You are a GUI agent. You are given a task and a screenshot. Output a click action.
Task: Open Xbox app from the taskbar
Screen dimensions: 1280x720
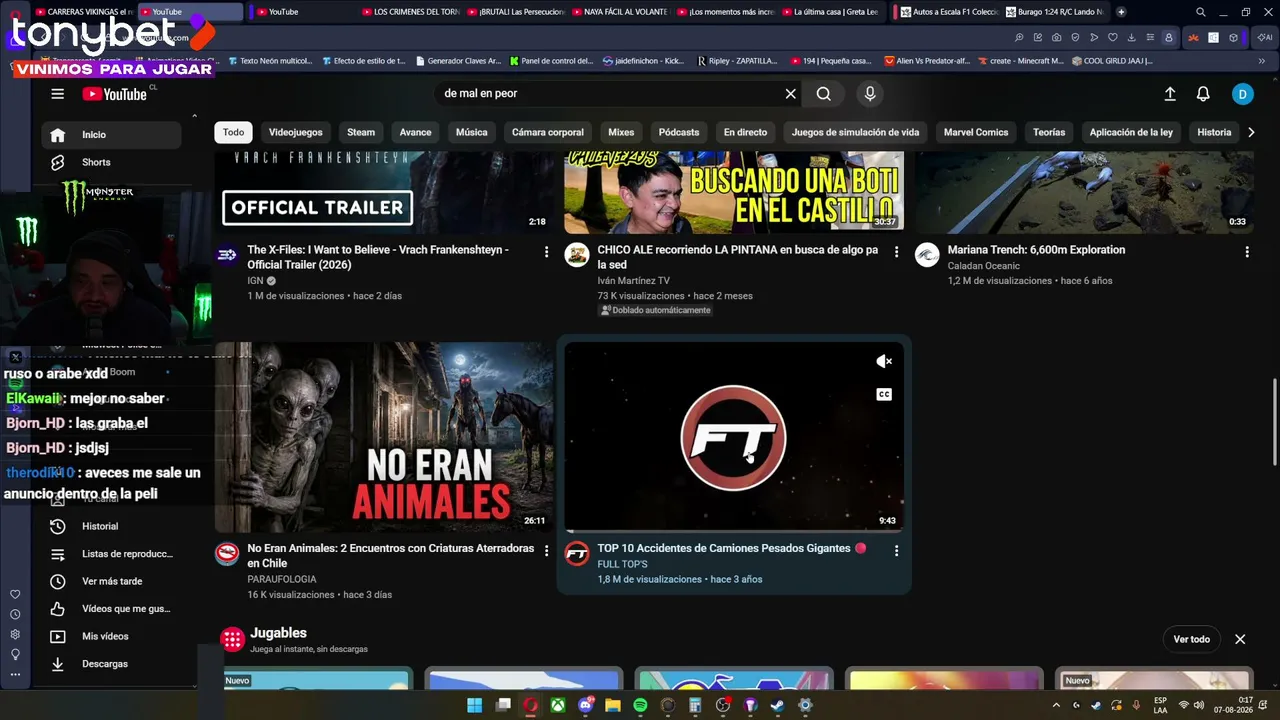tap(558, 705)
